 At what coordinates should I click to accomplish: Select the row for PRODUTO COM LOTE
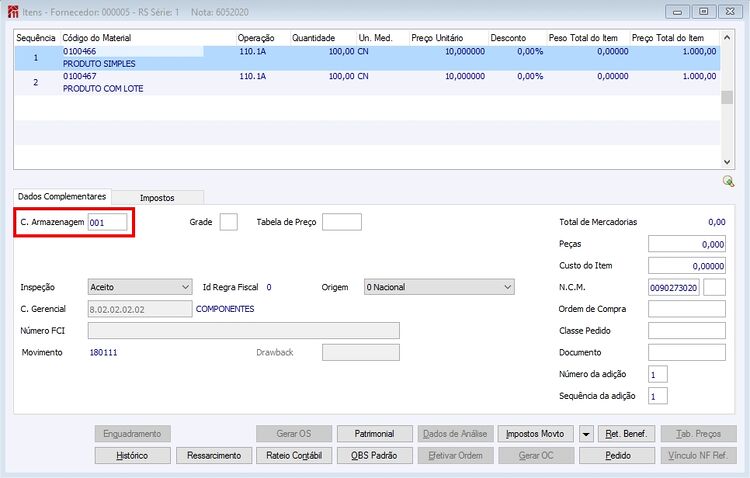367,83
